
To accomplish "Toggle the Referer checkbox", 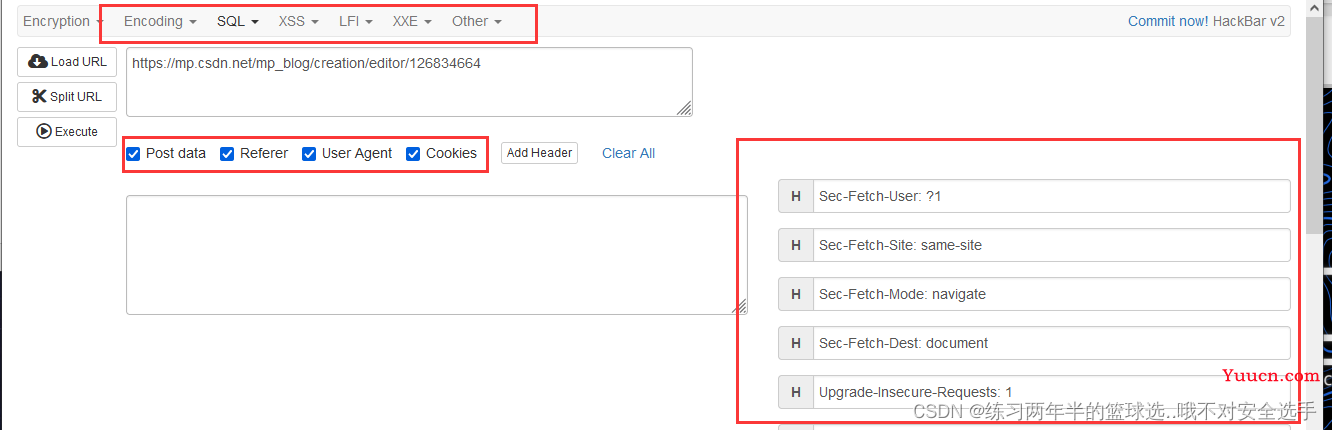I will [x=227, y=154].
